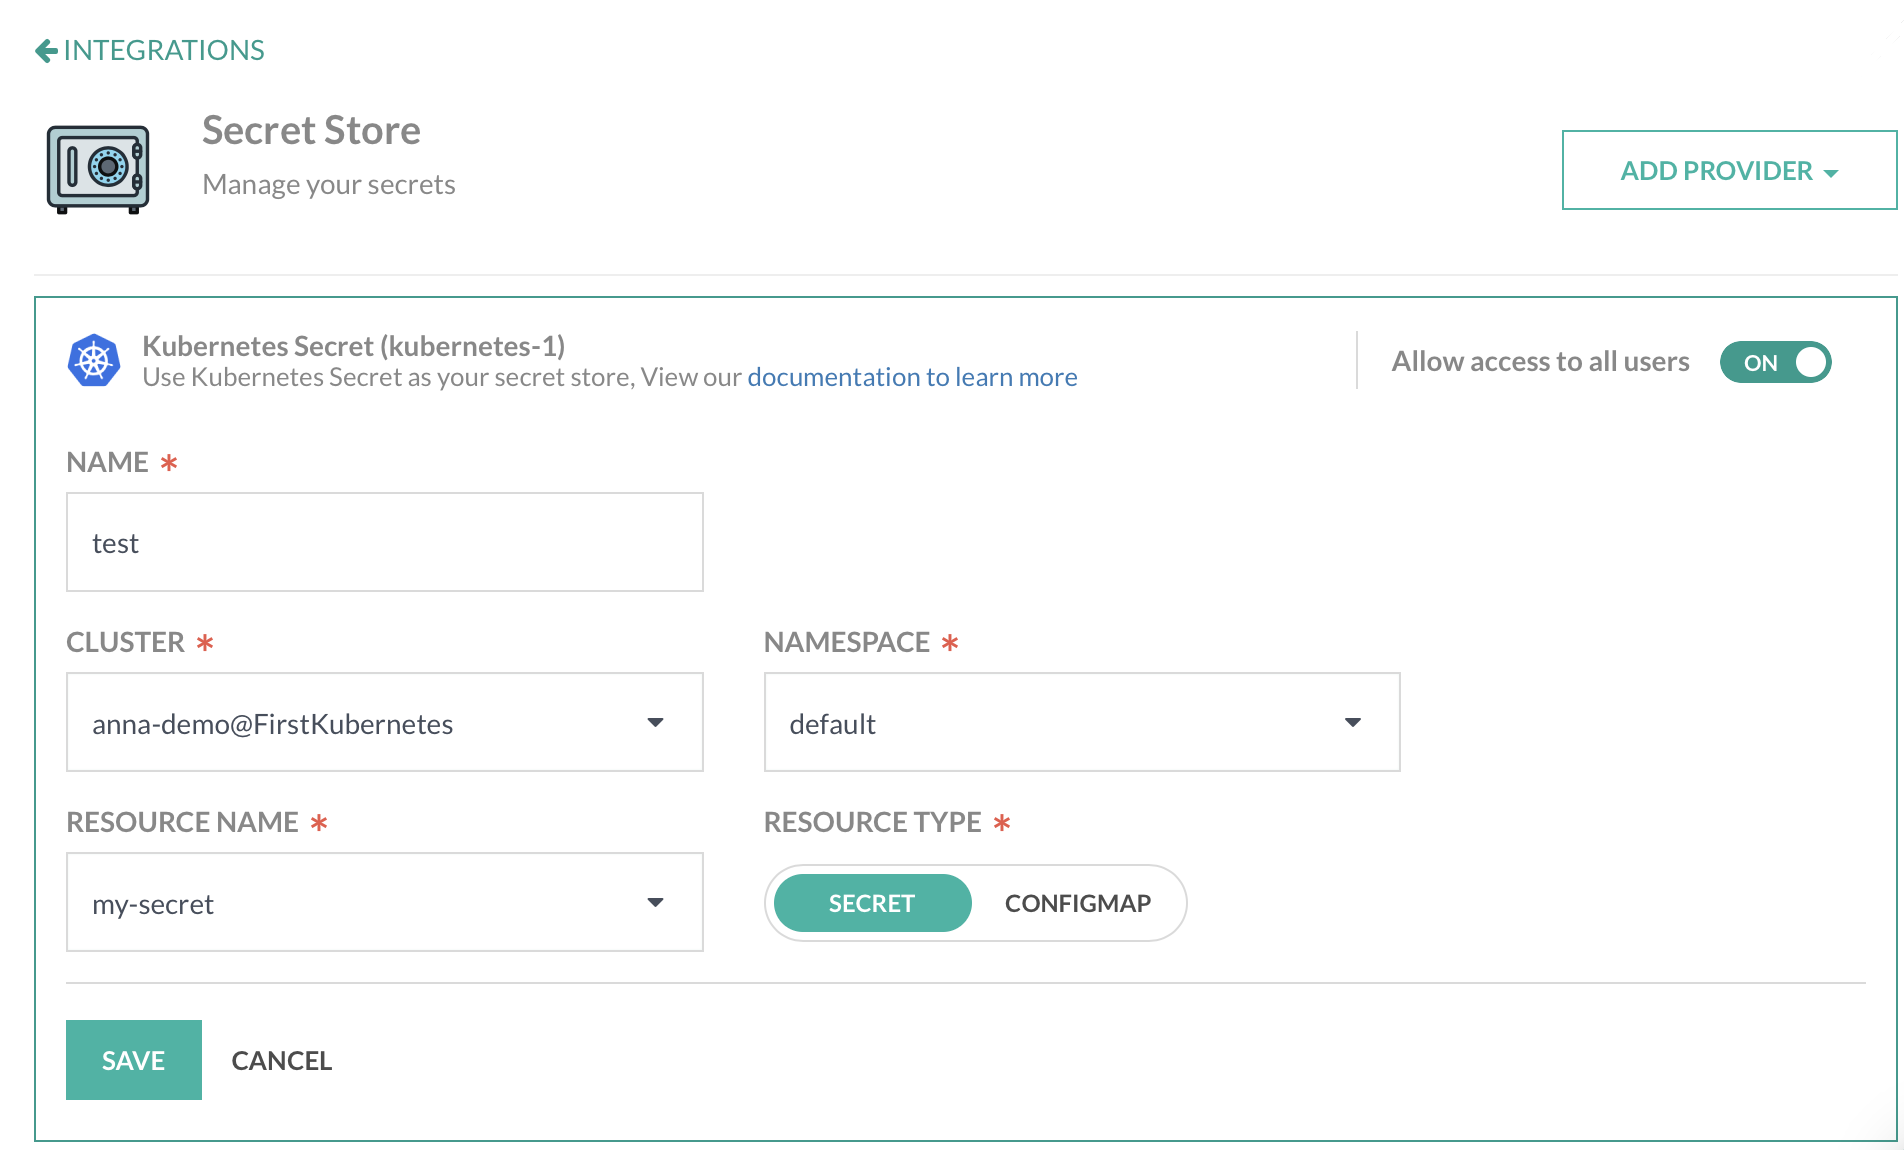1904x1150 pixels.
Task: Save the Kubernetes secret configuration
Action: [x=134, y=1060]
